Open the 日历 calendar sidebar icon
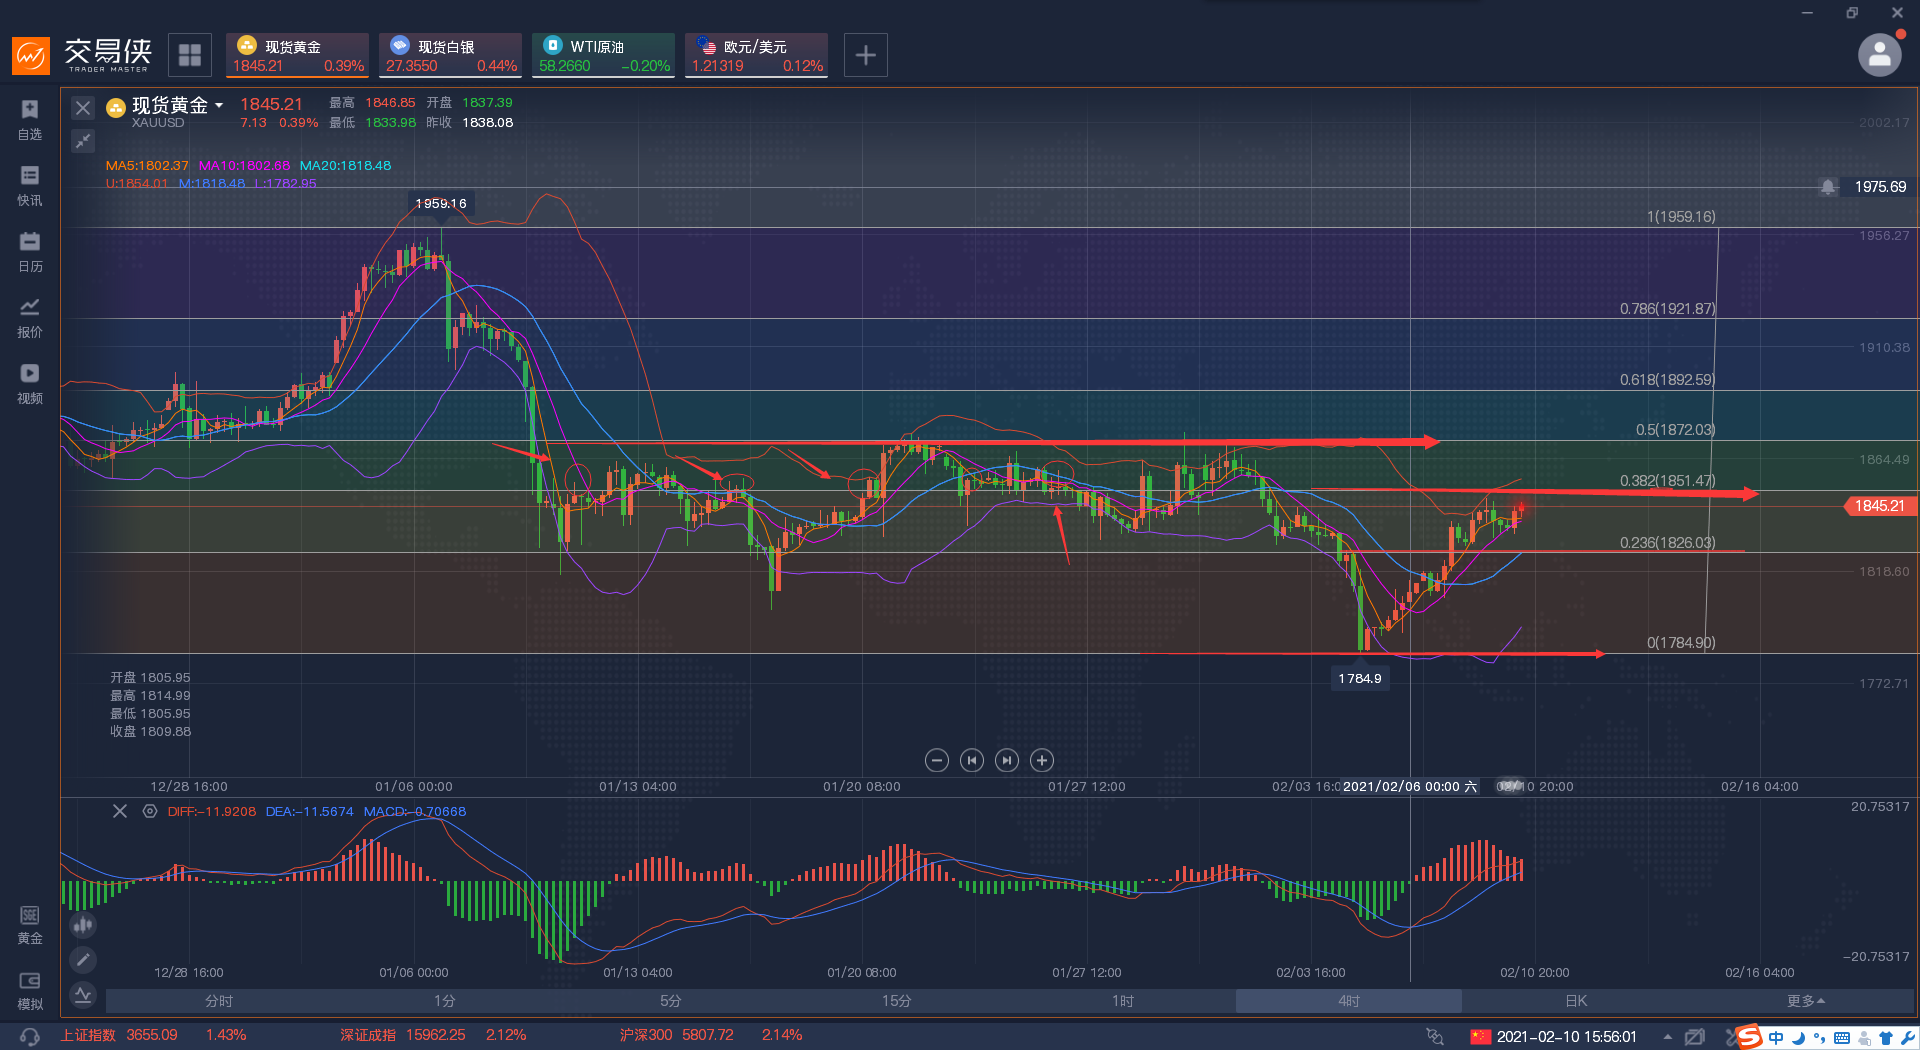This screenshot has width=1920, height=1050. point(30,251)
